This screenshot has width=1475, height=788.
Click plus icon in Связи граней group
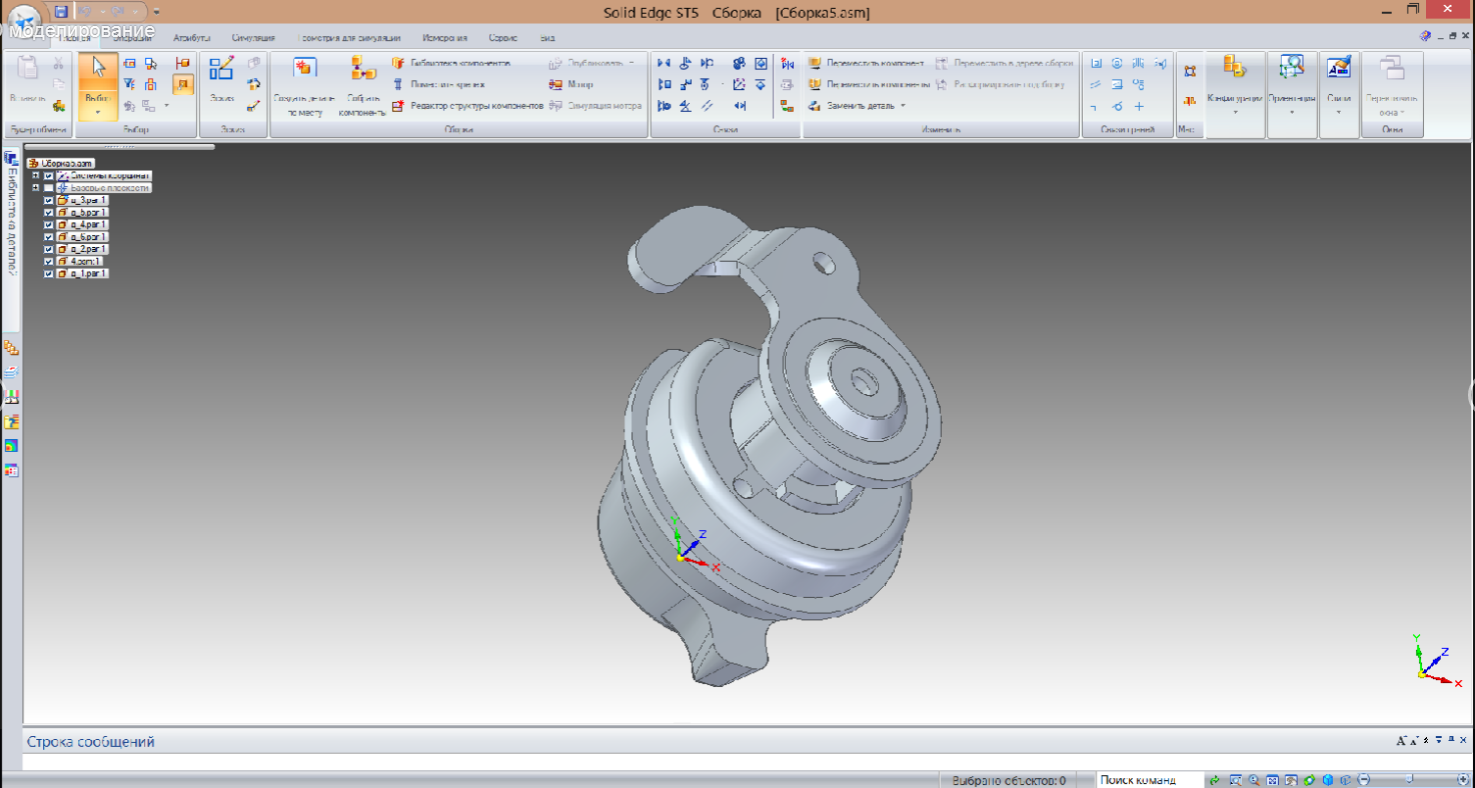coord(1138,106)
